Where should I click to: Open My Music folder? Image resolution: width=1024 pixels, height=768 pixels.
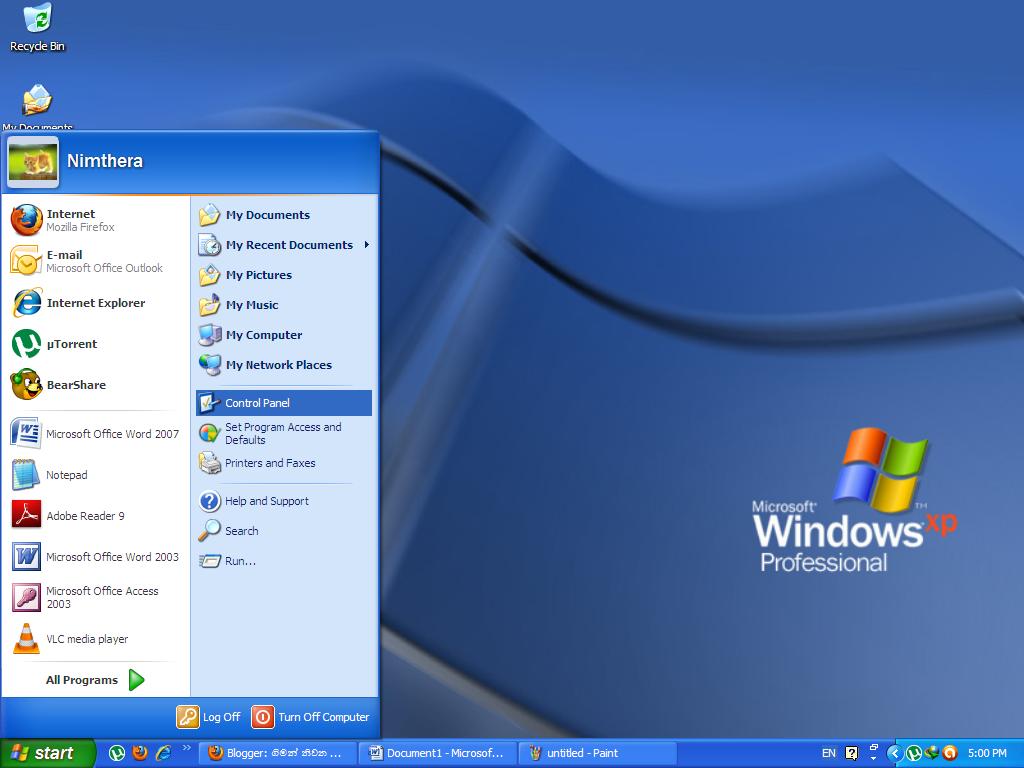pyautogui.click(x=284, y=305)
